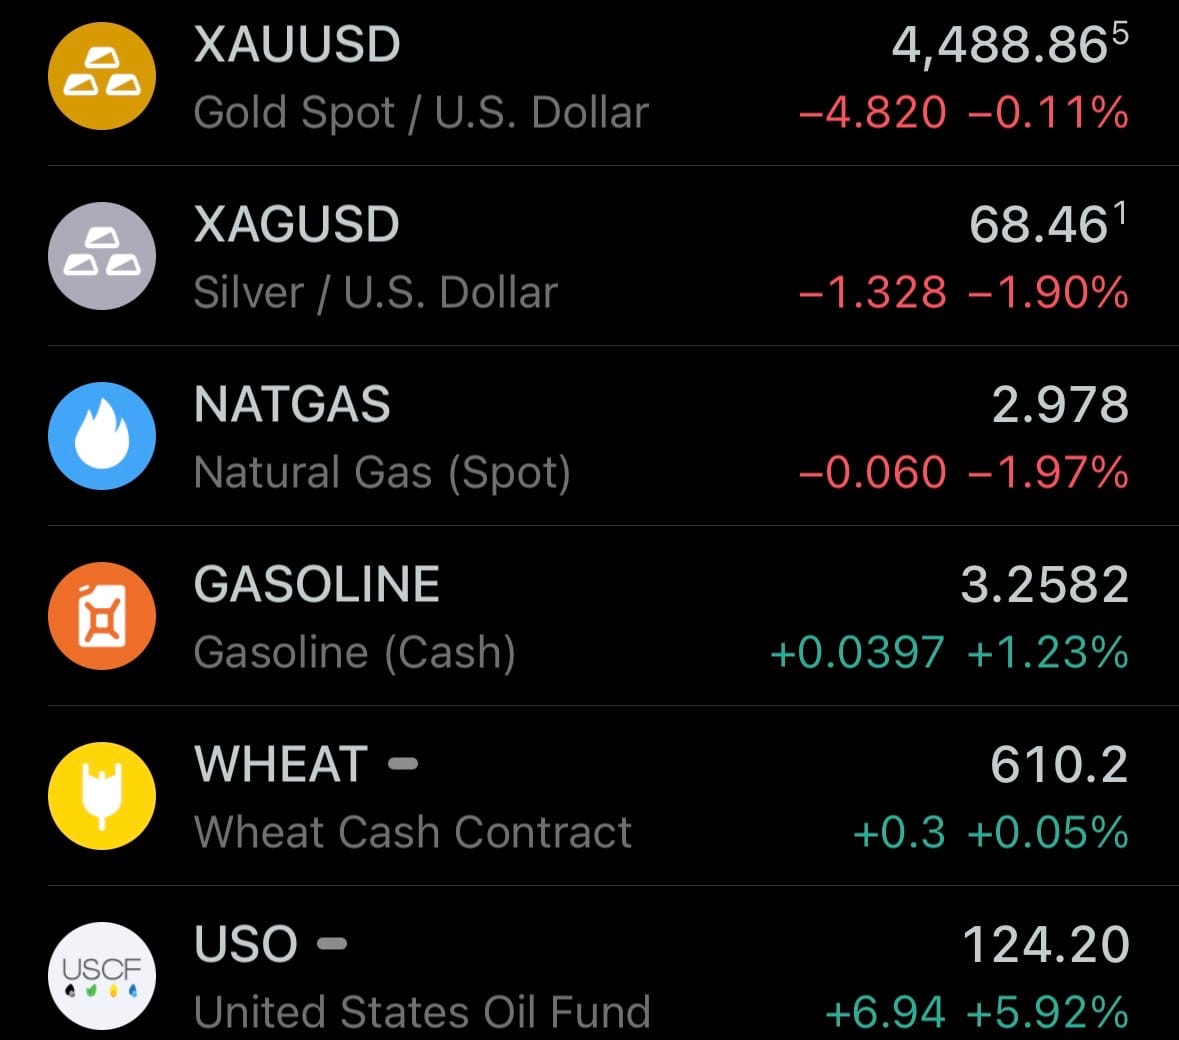
Task: Tap the silver bars XAGUSD icon
Action: [x=102, y=256]
